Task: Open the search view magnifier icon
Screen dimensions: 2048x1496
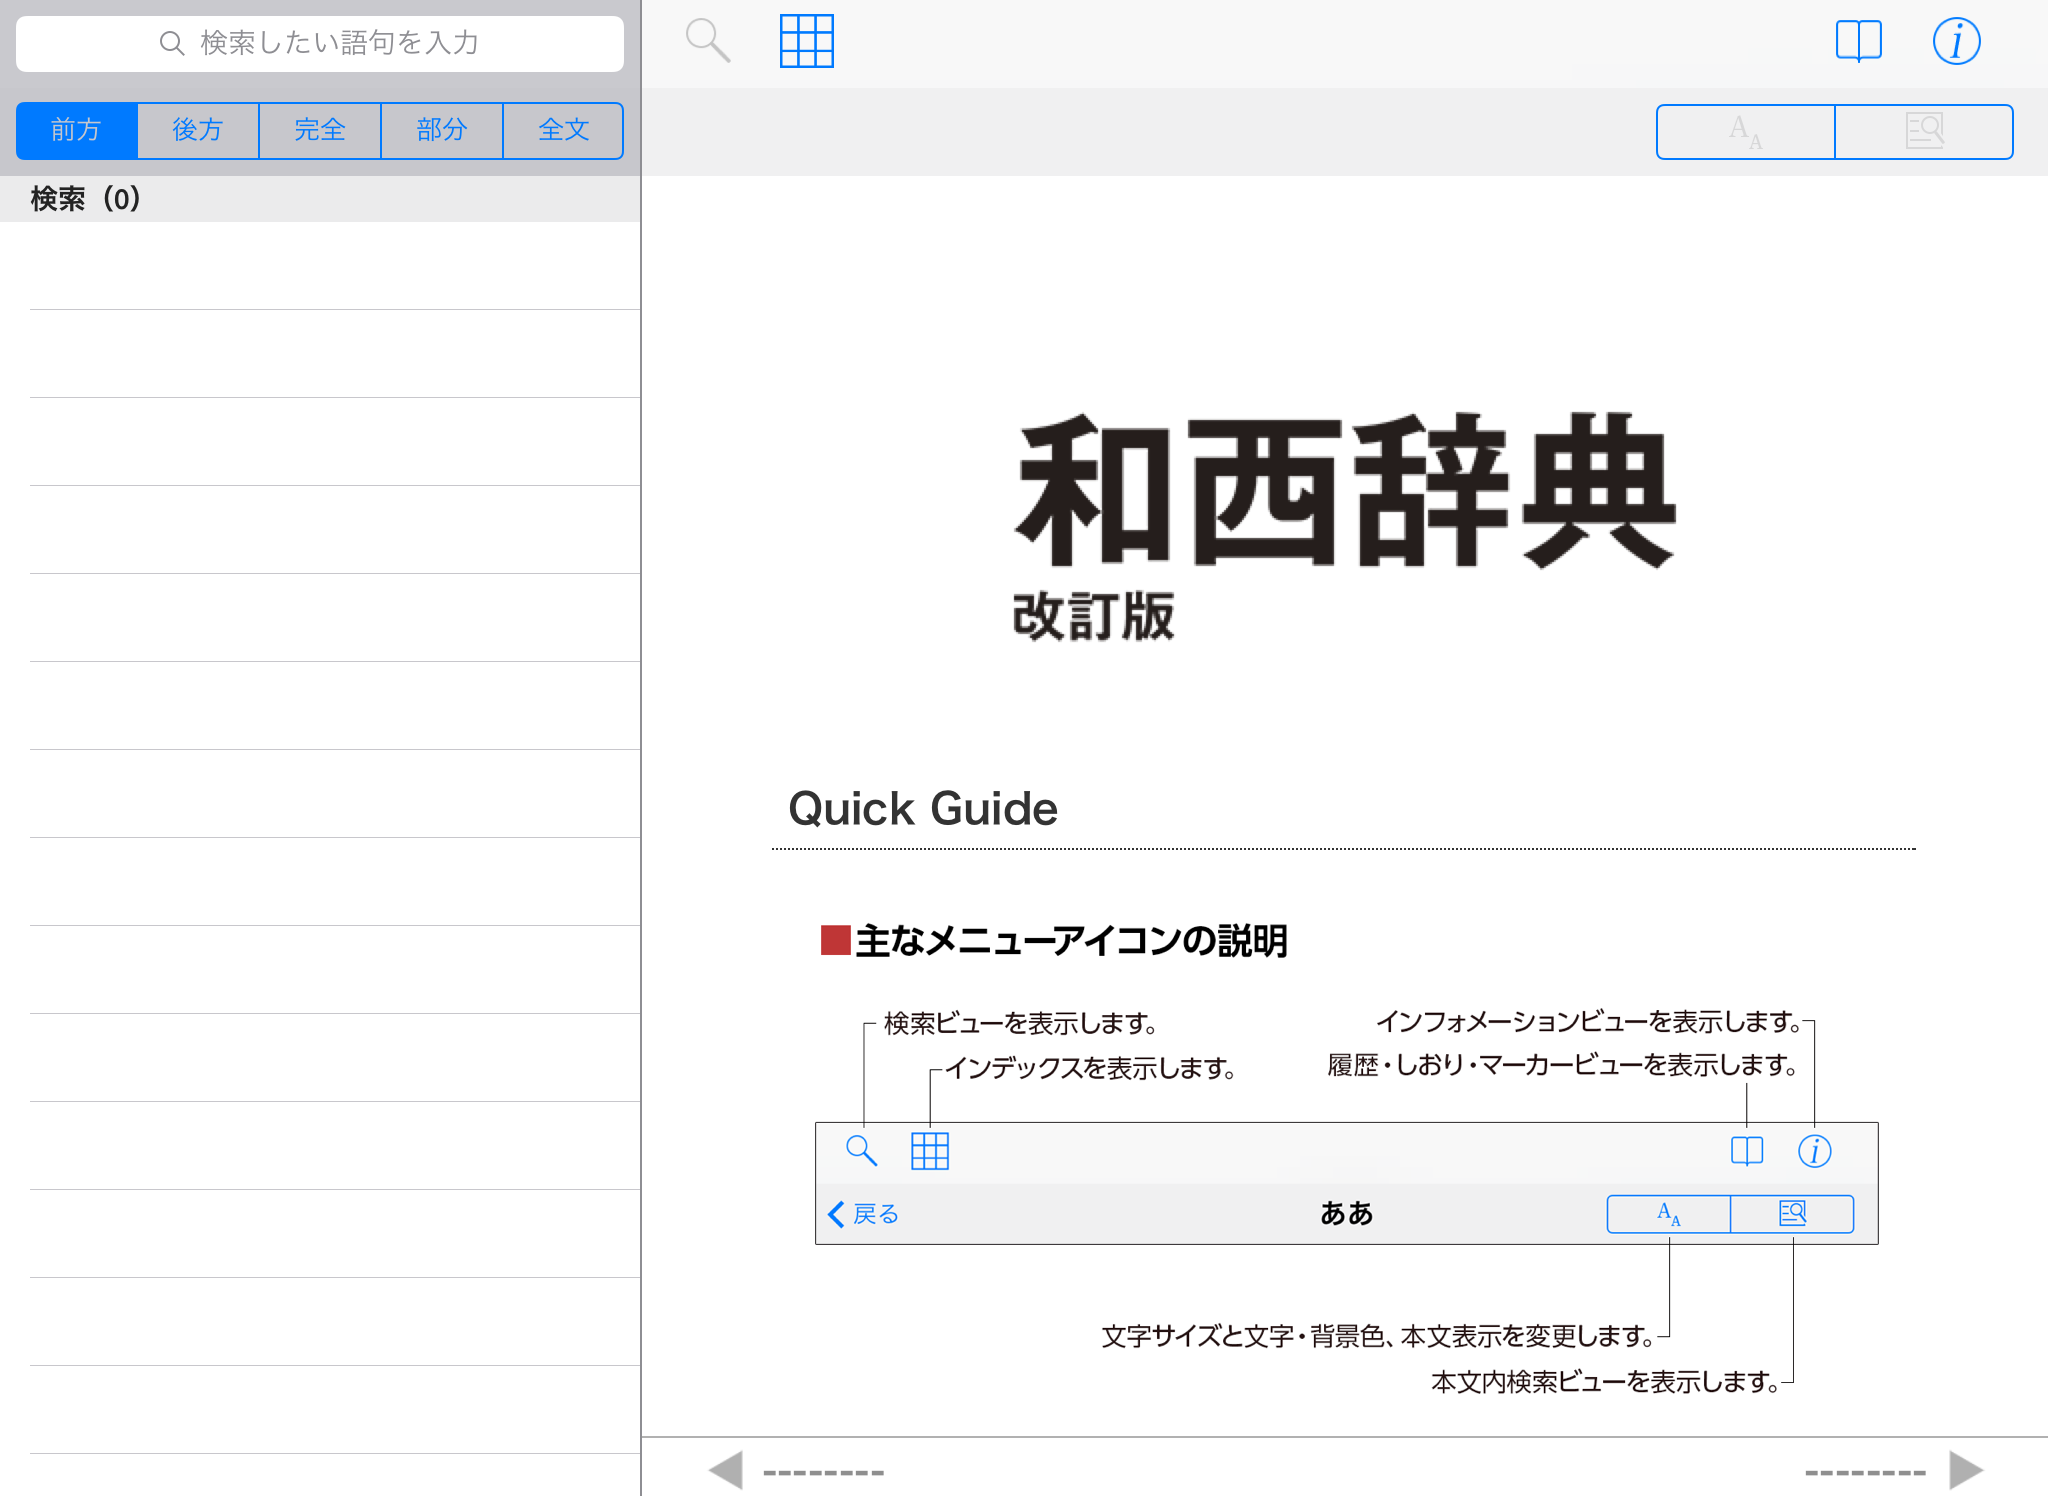Action: (707, 41)
